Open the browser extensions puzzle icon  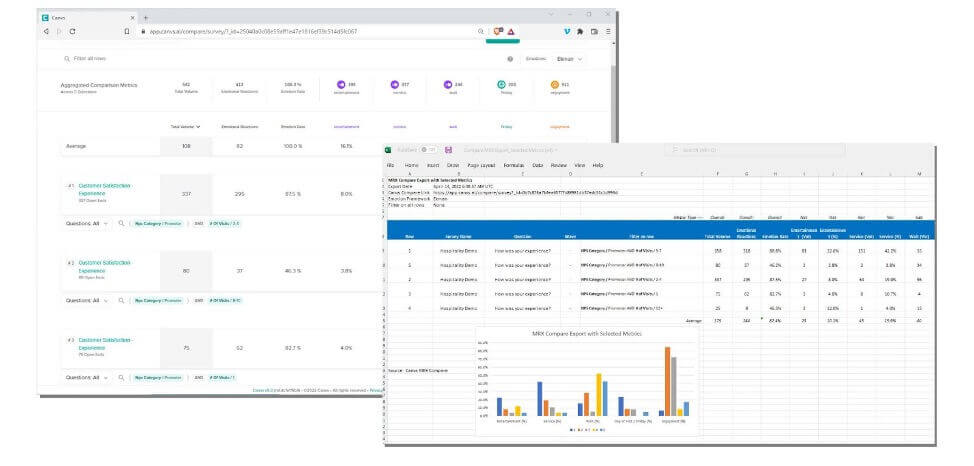click(x=580, y=31)
